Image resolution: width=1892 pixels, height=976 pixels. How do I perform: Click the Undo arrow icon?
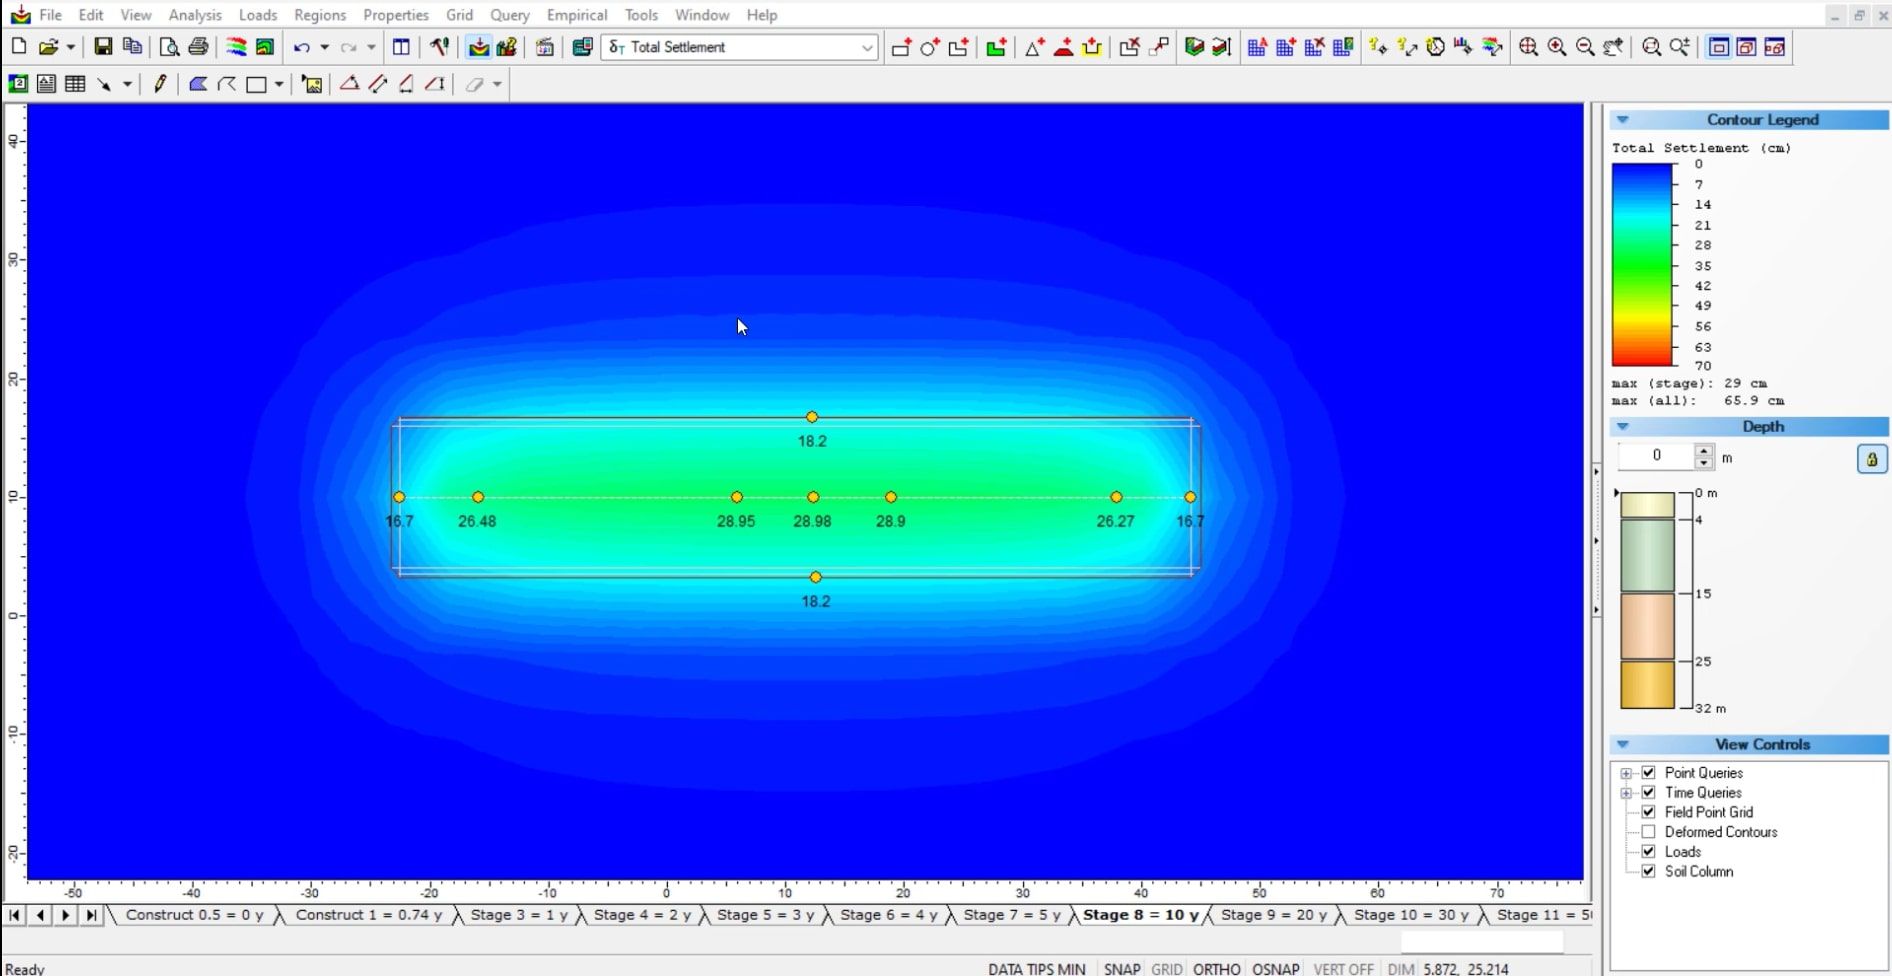pos(301,47)
